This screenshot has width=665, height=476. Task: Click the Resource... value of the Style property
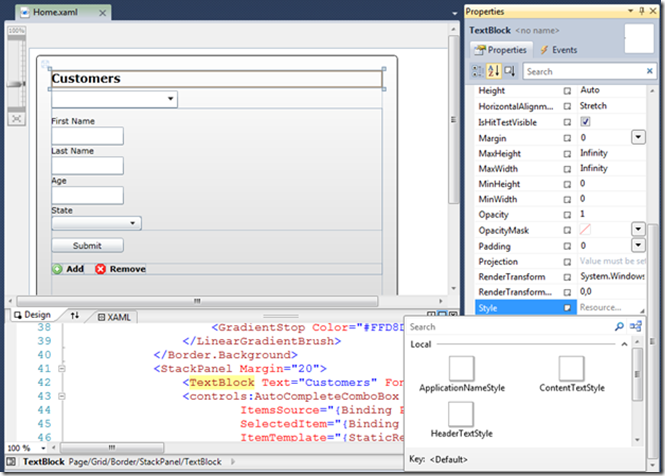(600, 308)
